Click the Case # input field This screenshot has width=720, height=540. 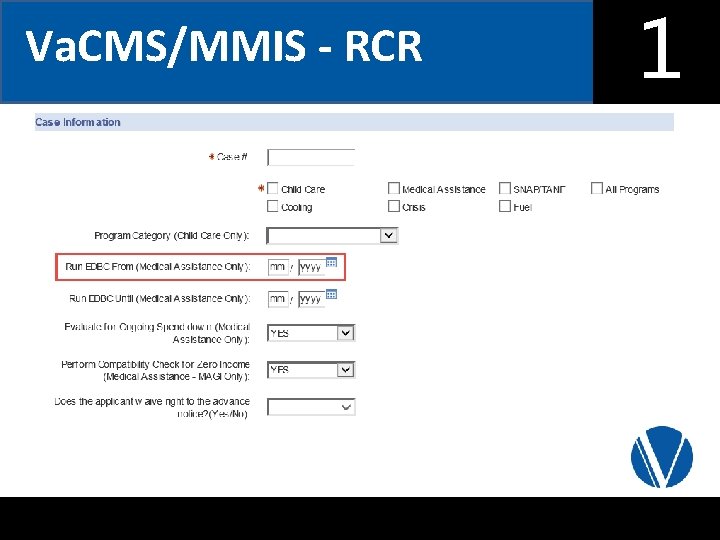(311, 157)
